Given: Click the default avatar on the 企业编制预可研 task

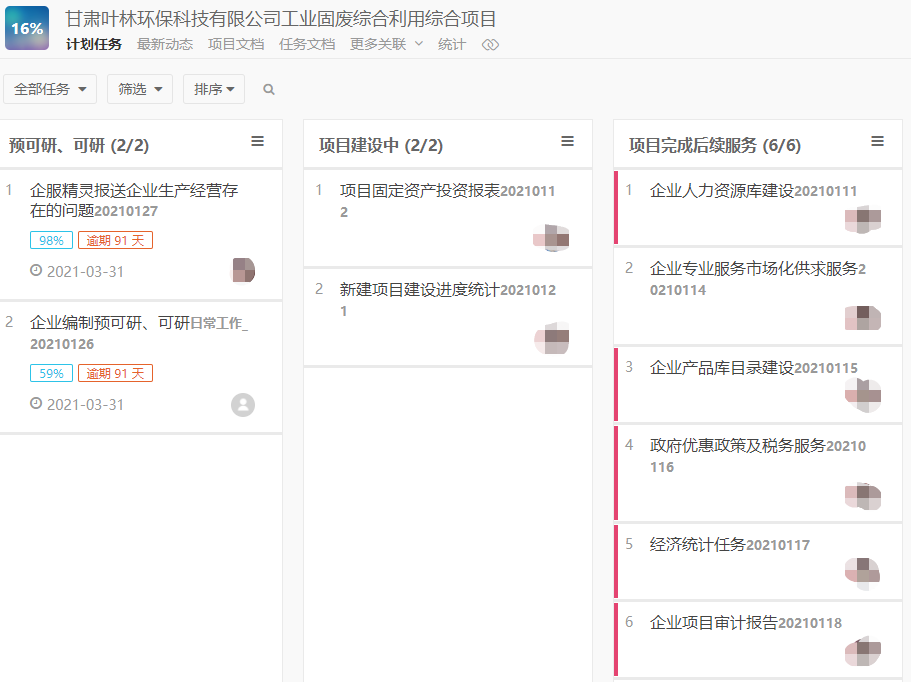Looking at the screenshot, I should point(243,405).
